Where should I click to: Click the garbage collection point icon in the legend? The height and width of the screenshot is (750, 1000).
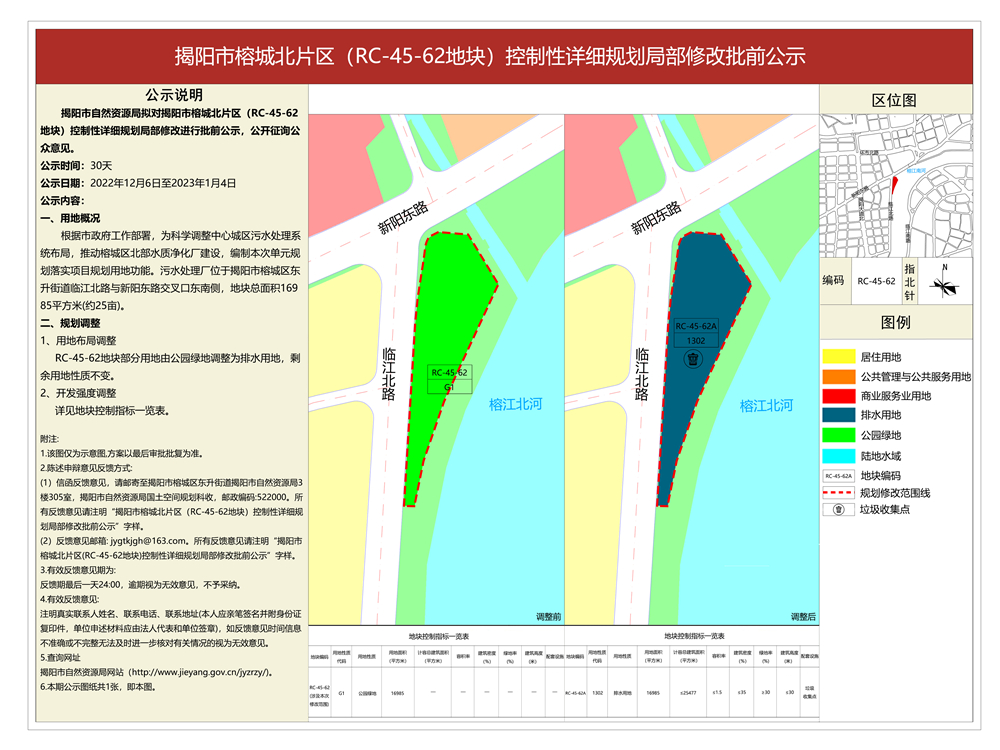(839, 510)
